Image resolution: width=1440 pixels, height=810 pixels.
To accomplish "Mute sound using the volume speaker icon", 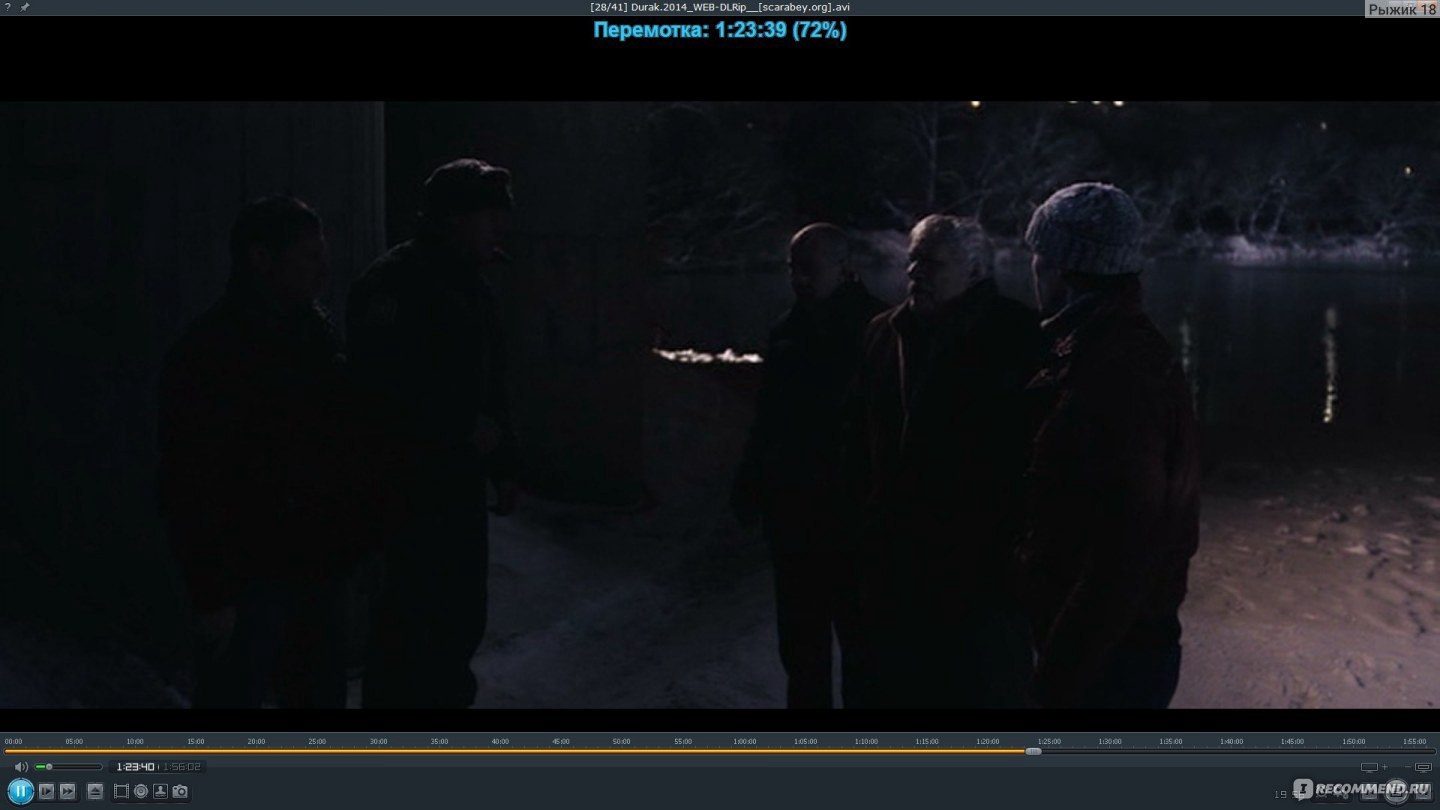I will tap(21, 767).
